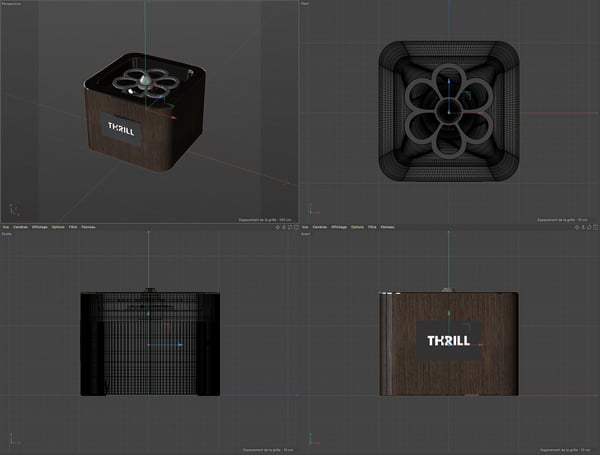600x455 pixels.
Task: Click the wireframe box in Droite viewport
Action: (149, 343)
